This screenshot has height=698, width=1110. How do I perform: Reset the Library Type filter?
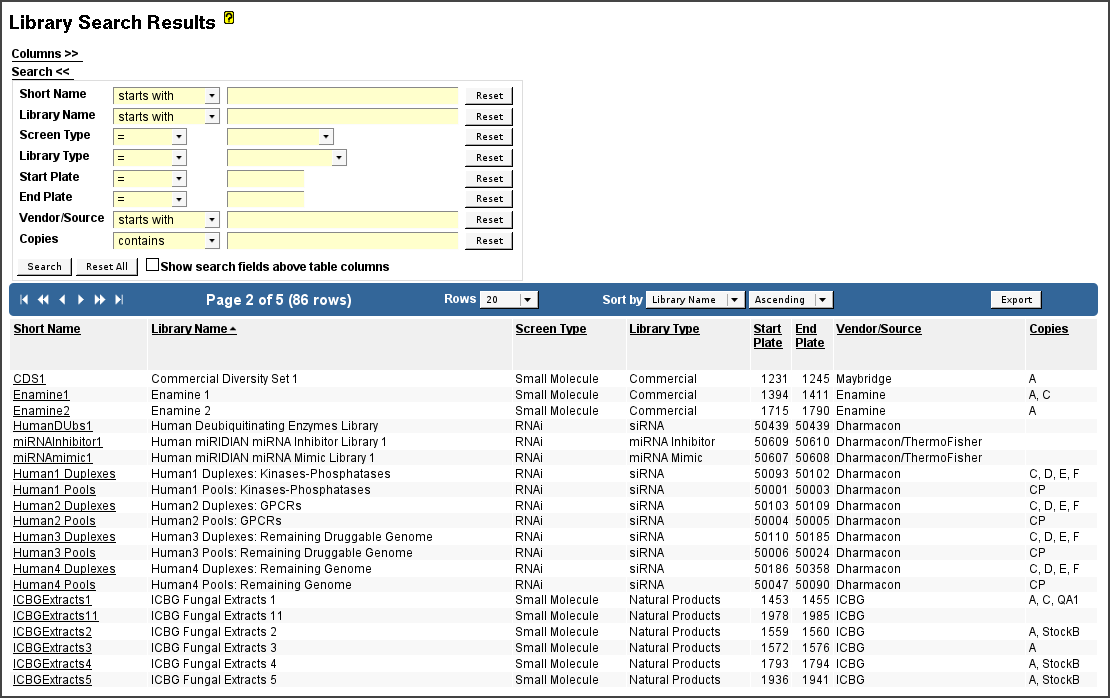[x=489, y=157]
